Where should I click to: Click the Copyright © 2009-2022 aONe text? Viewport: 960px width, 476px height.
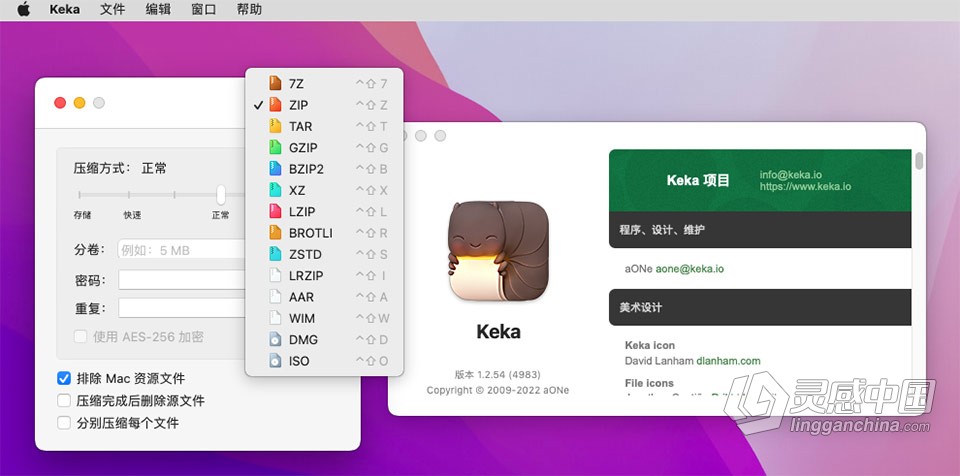(x=498, y=390)
